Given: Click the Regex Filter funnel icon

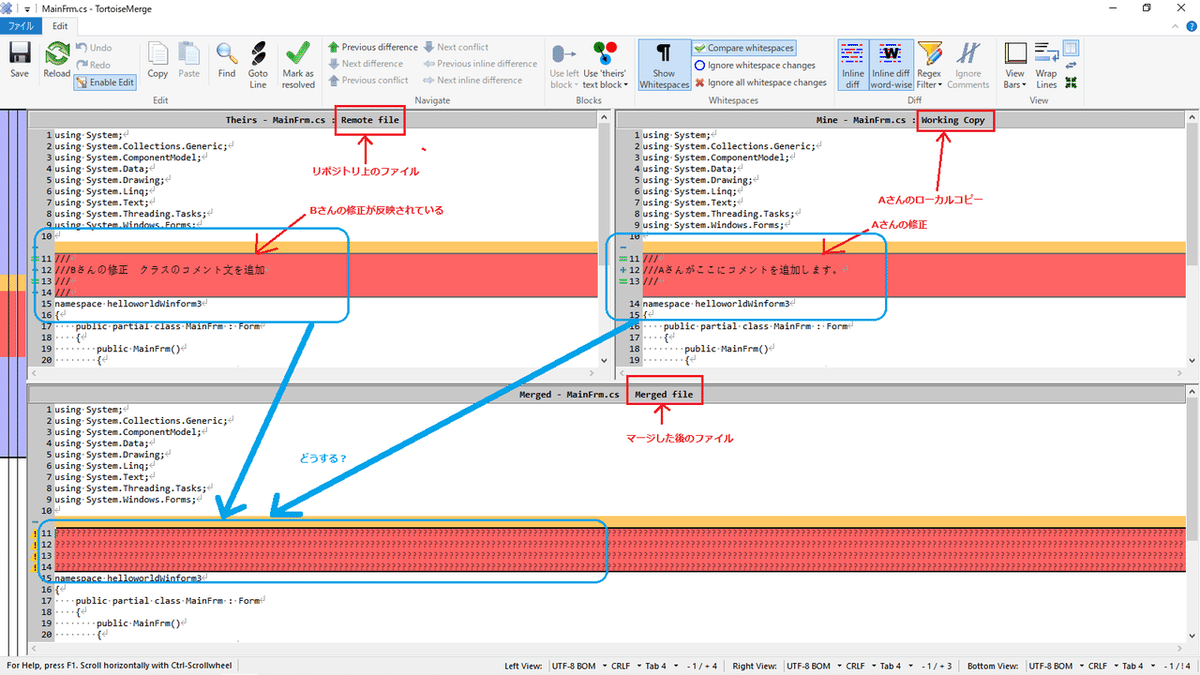Looking at the screenshot, I should [x=930, y=54].
